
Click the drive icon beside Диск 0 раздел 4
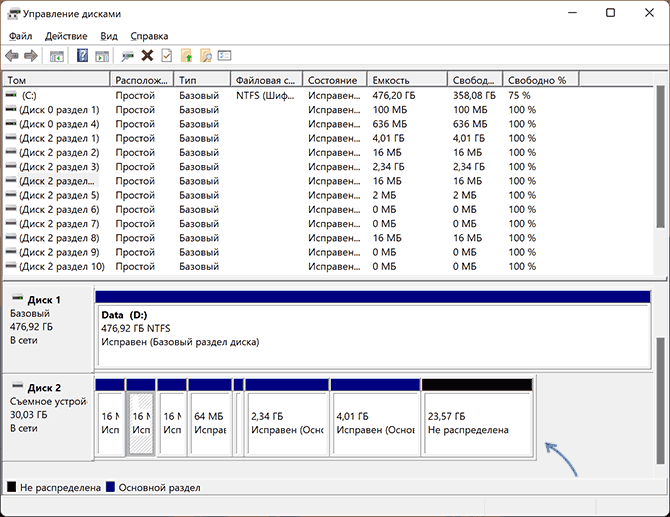pos(11,123)
